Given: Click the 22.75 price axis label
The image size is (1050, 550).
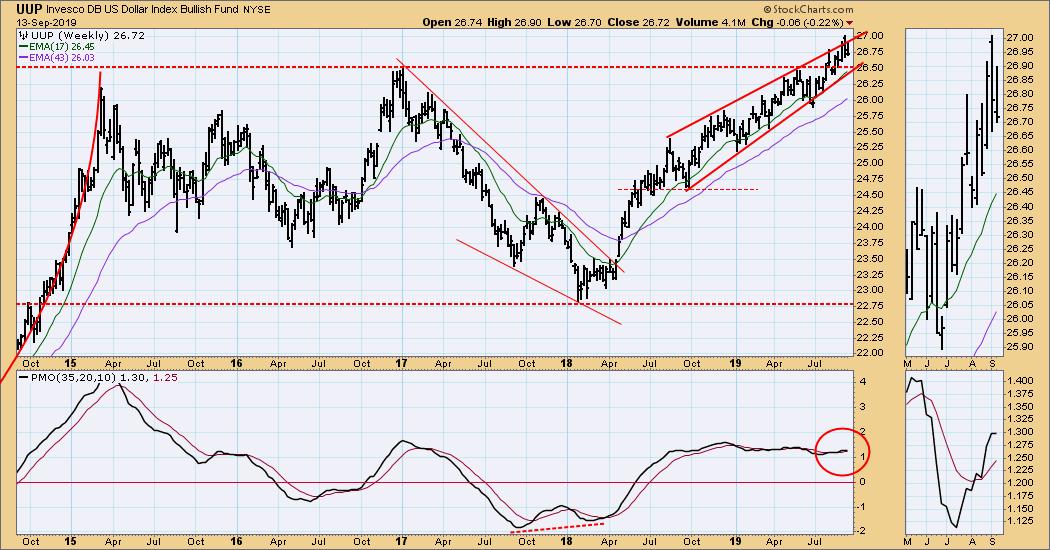Looking at the screenshot, I should [x=872, y=306].
